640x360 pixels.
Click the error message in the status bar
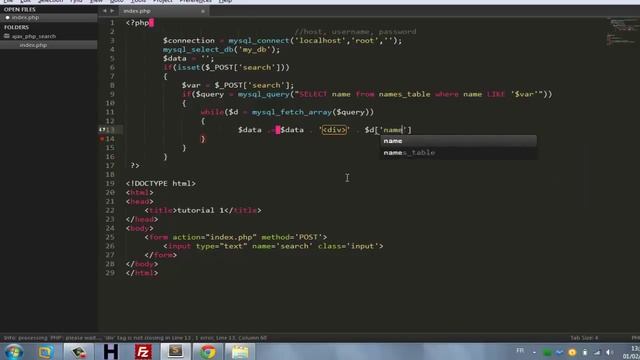point(135,338)
